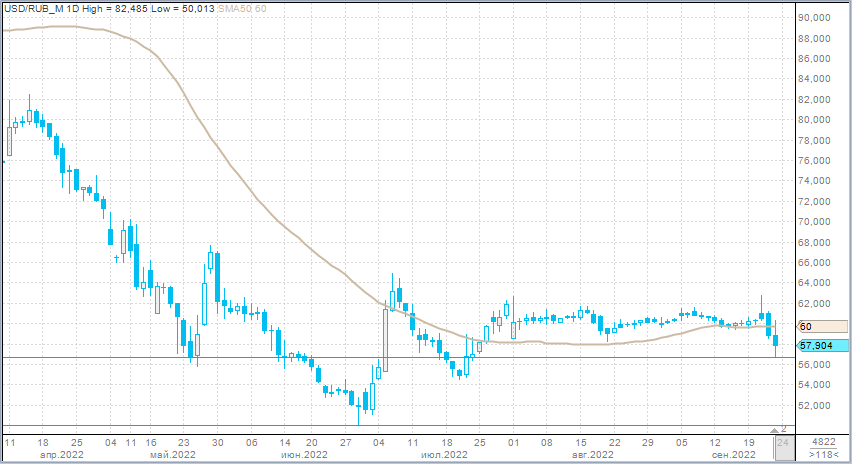
Task: Select the beige SMA value tag 60
Action: coord(821,326)
